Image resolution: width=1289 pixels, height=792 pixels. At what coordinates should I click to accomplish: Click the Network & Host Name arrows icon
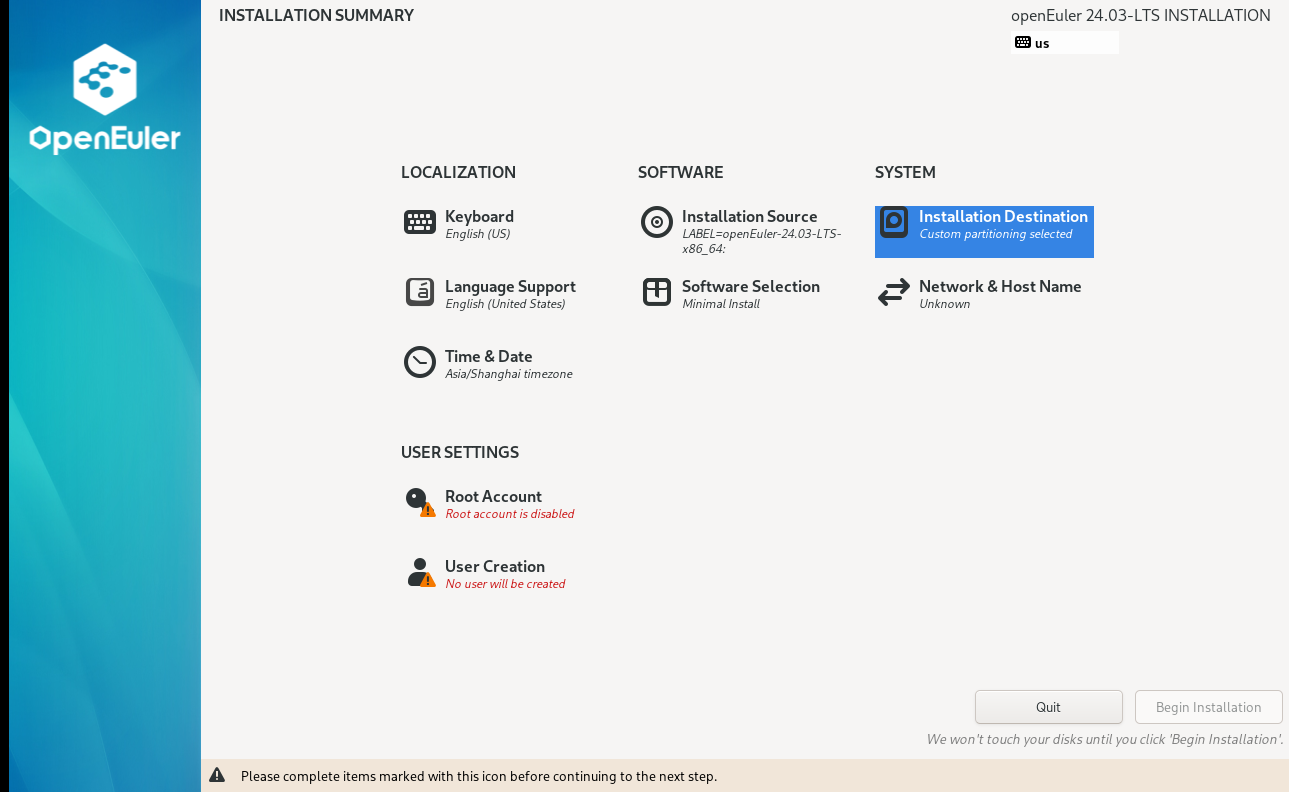point(894,292)
